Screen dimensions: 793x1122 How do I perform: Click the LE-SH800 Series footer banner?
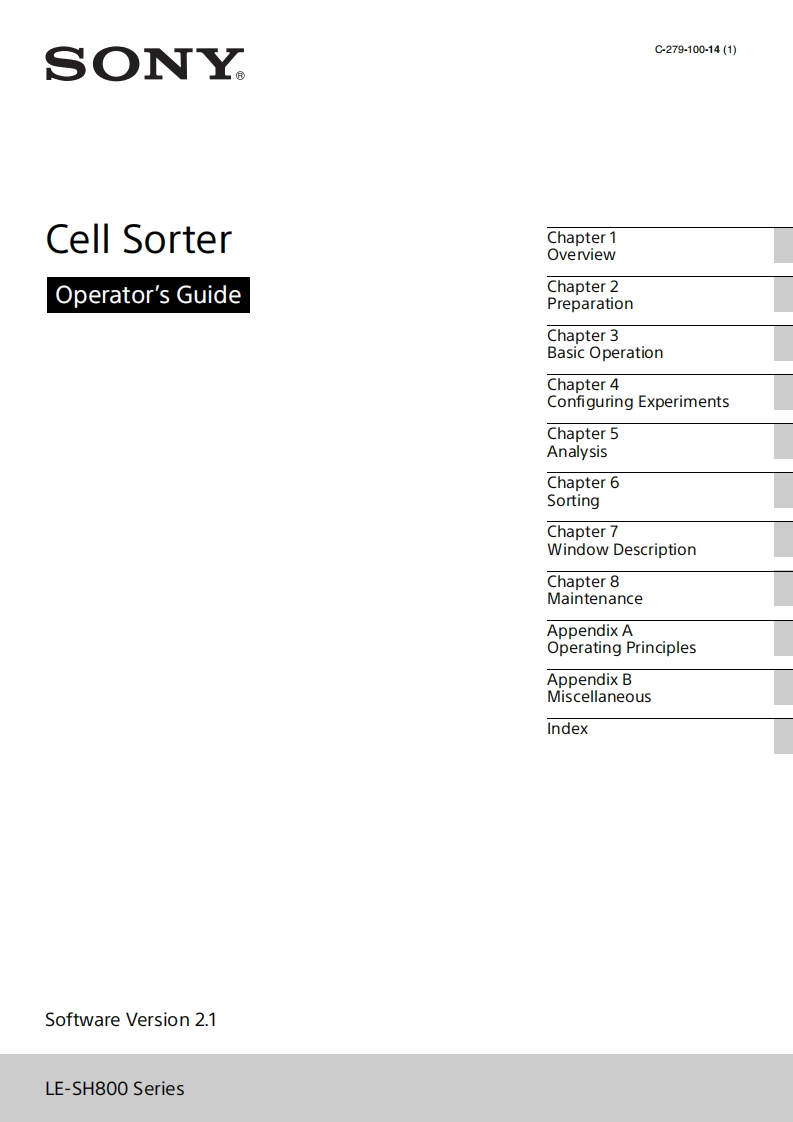(396, 1088)
